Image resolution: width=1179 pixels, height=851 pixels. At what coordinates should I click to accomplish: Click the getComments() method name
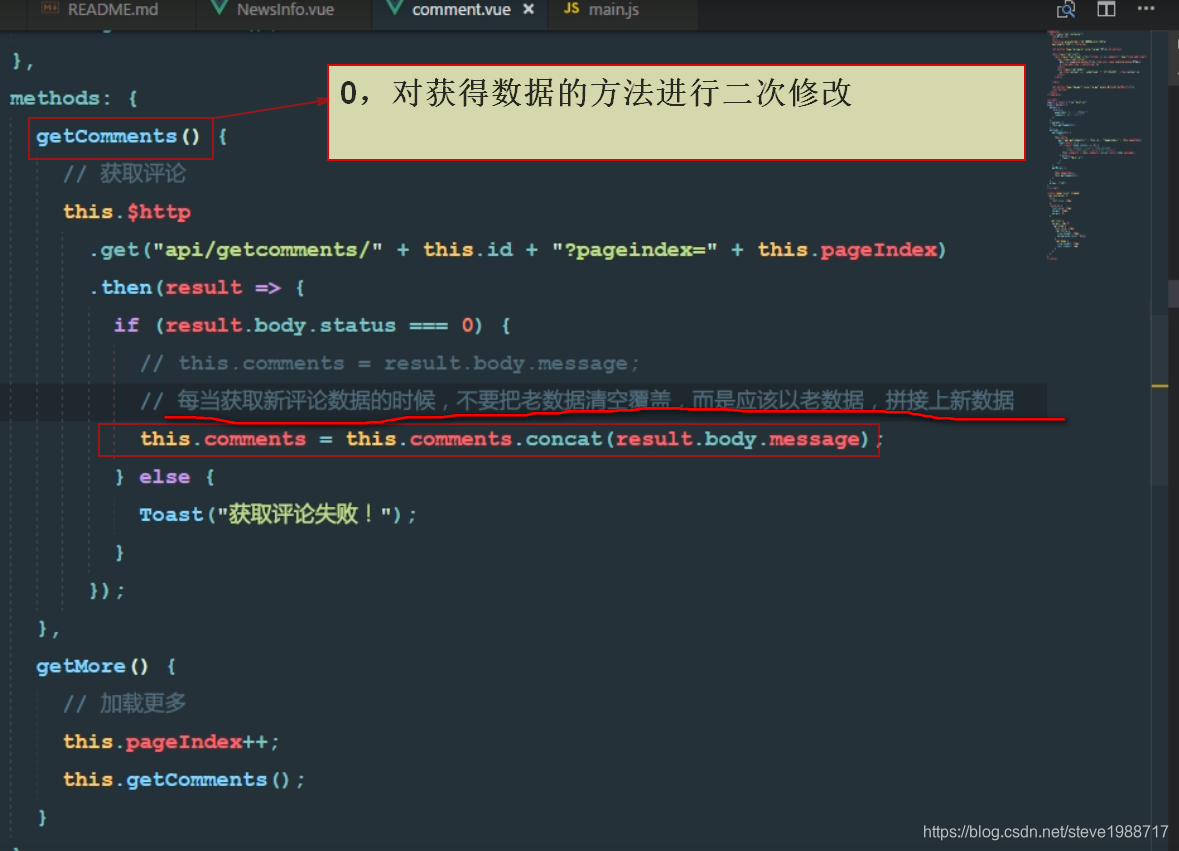(118, 137)
